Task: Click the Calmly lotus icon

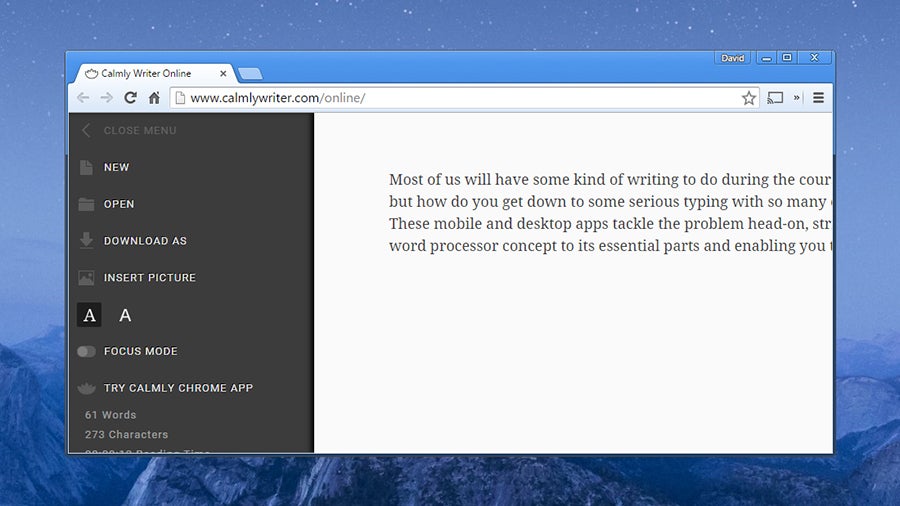Action: (x=86, y=388)
